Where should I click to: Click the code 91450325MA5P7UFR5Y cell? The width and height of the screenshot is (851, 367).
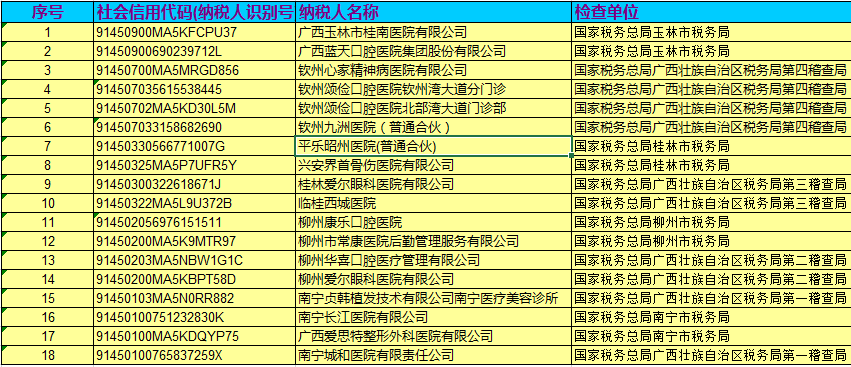pos(194,165)
